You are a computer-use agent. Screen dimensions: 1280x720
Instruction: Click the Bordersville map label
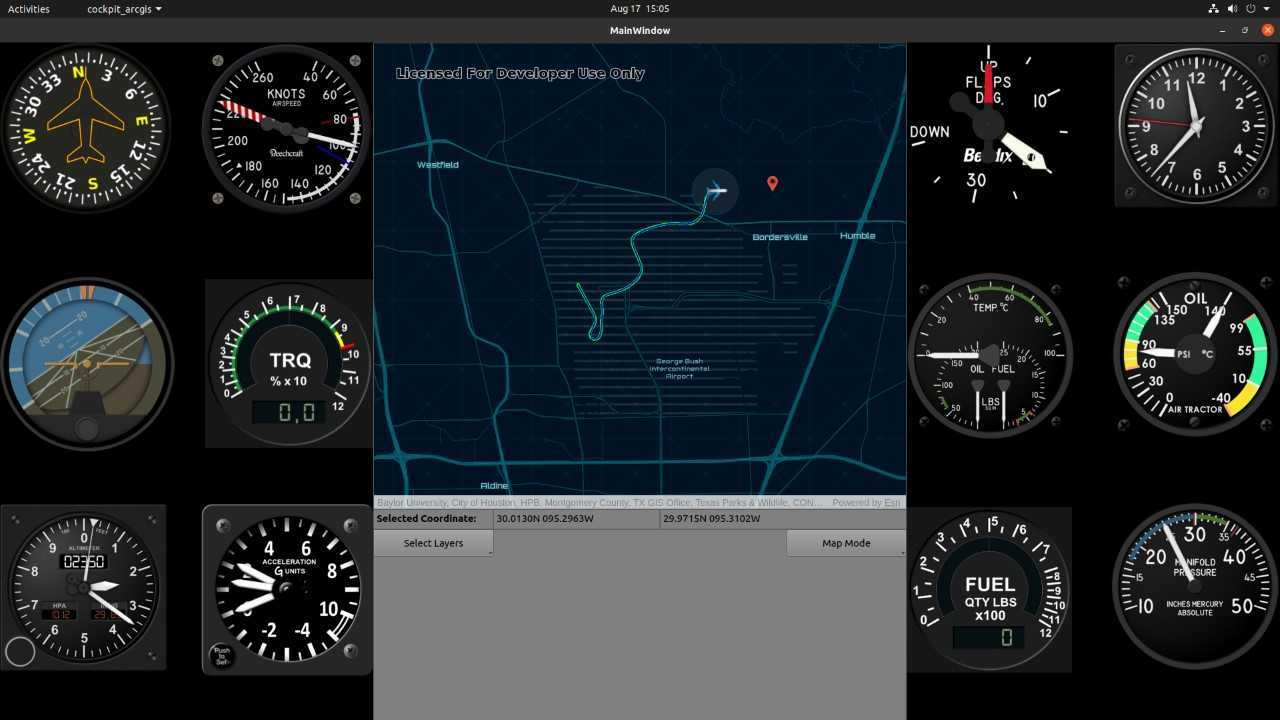(780, 237)
